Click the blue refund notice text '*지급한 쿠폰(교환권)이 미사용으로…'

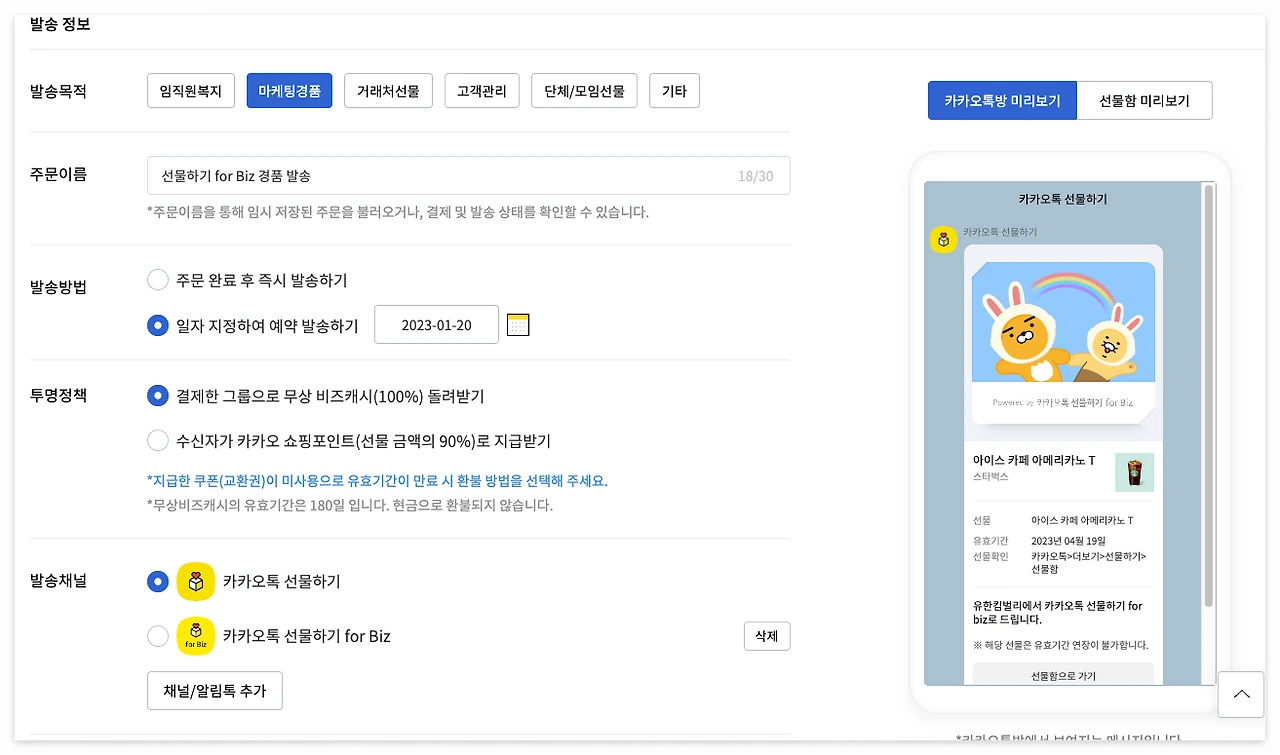[377, 481]
